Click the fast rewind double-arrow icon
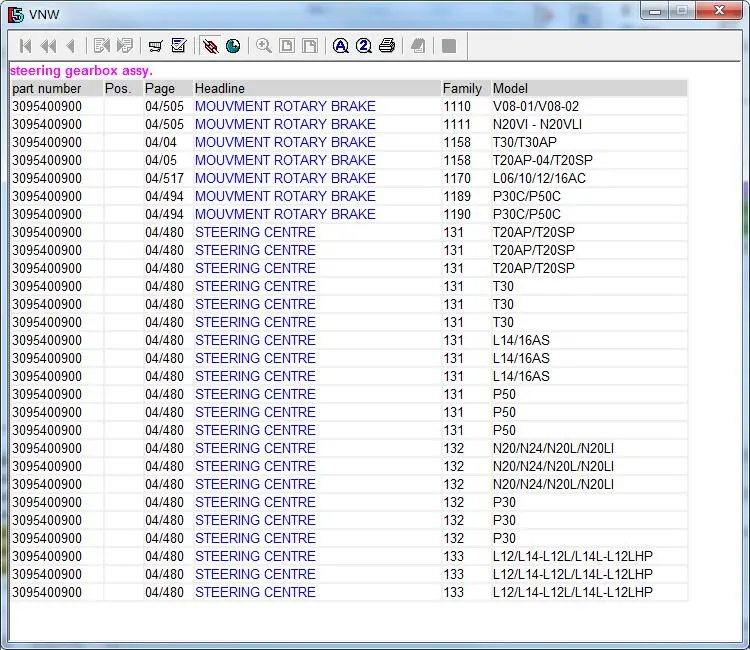The height and width of the screenshot is (650, 750). [x=49, y=46]
